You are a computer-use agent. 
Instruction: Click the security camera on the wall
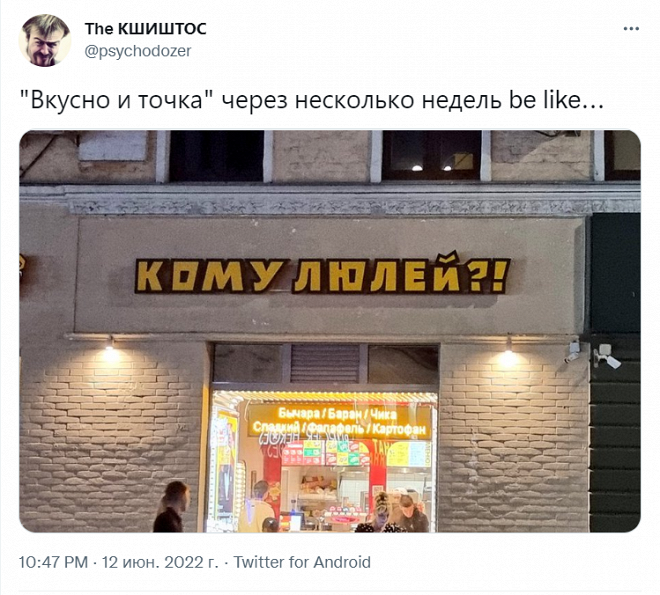pyautogui.click(x=605, y=356)
